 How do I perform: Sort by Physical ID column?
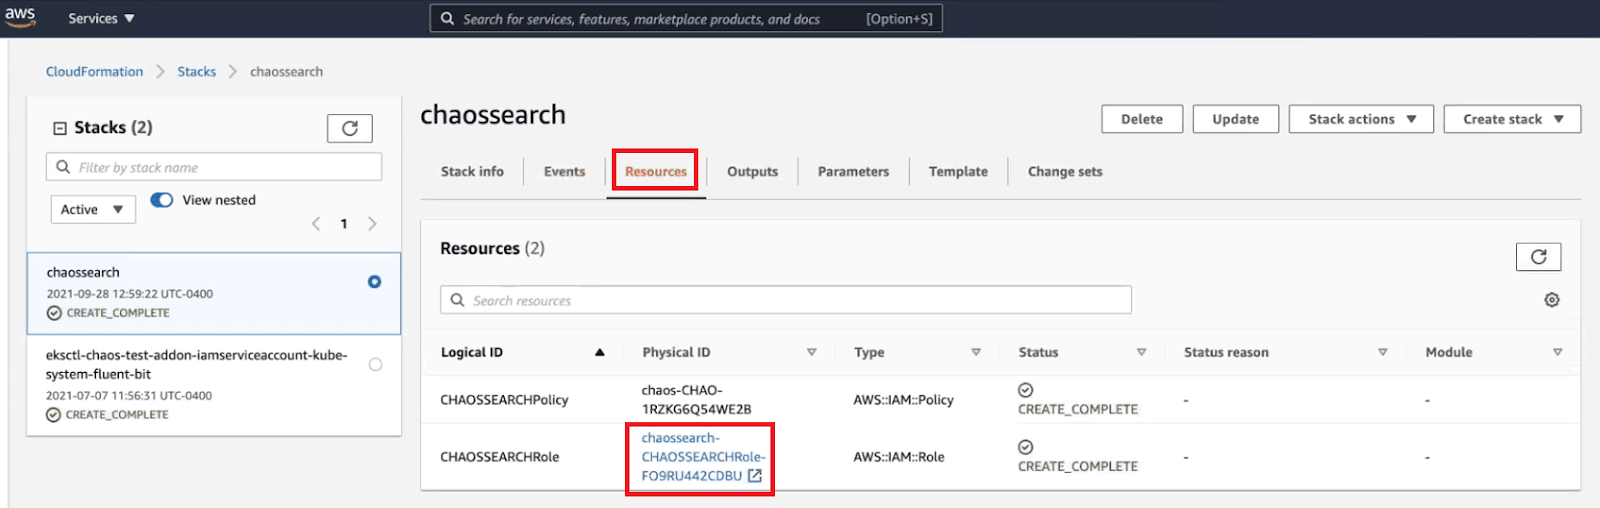[811, 352]
